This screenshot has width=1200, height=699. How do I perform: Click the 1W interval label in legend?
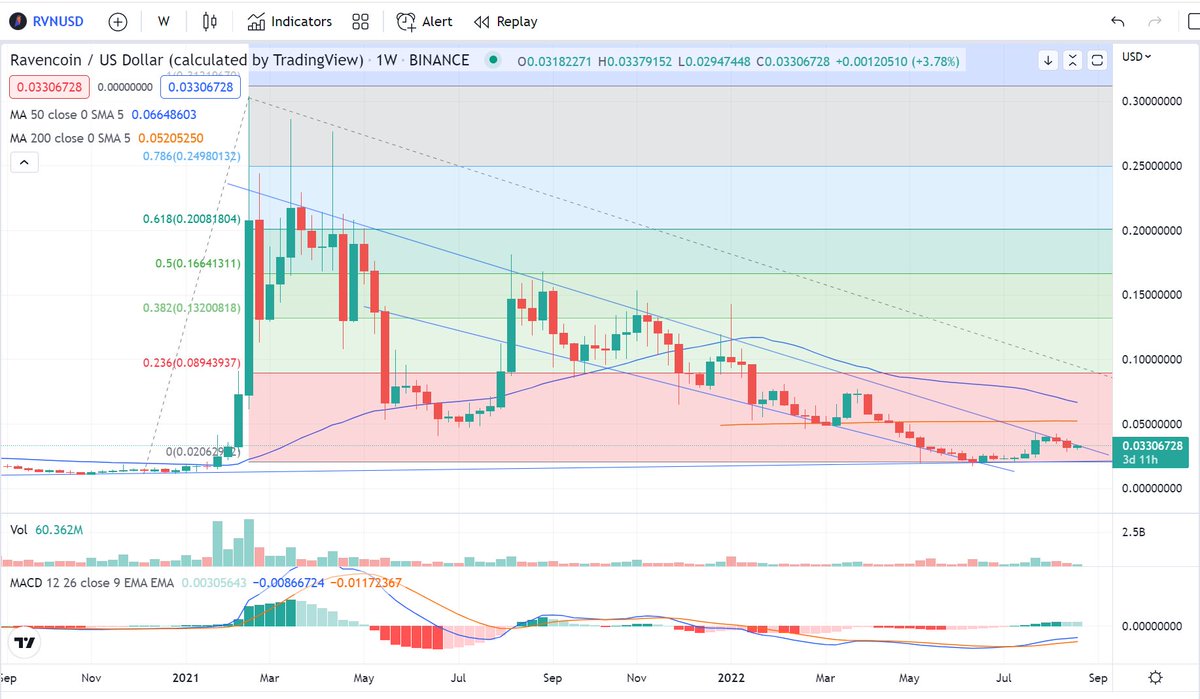385,60
